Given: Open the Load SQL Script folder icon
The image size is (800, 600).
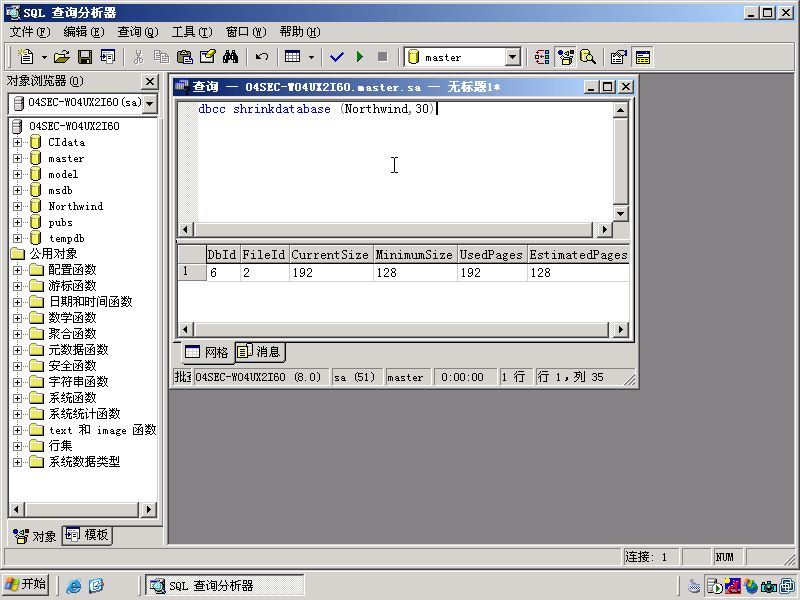Looking at the screenshot, I should tap(62, 57).
